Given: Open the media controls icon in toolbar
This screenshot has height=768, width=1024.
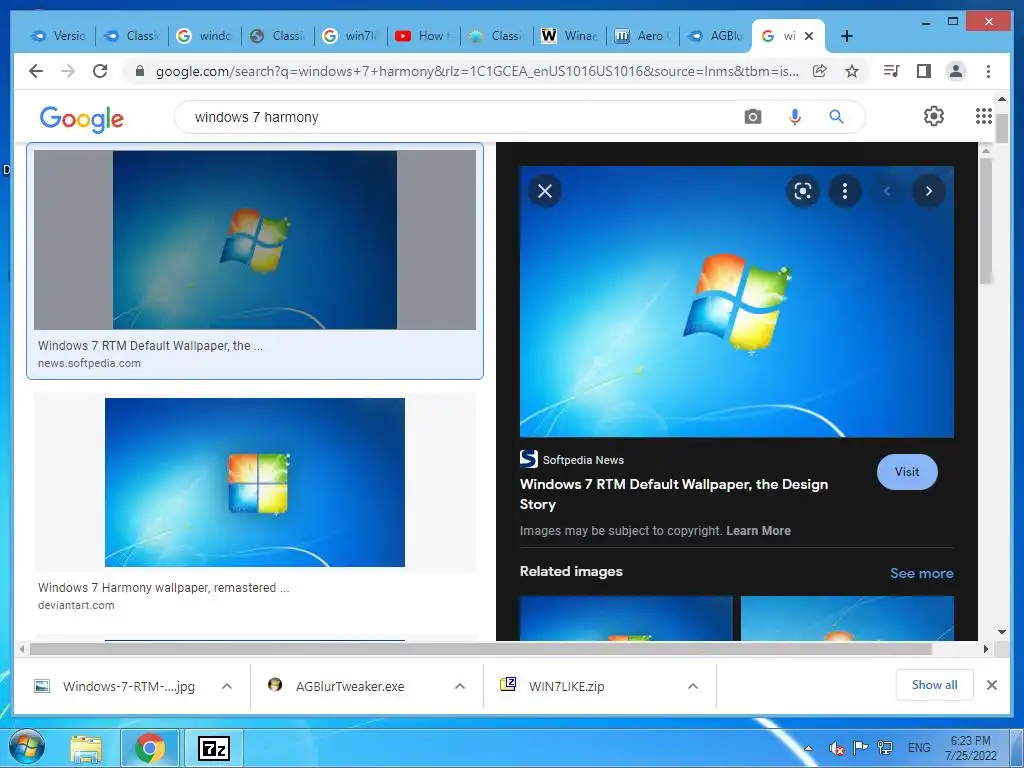Looking at the screenshot, I should click(x=891, y=71).
